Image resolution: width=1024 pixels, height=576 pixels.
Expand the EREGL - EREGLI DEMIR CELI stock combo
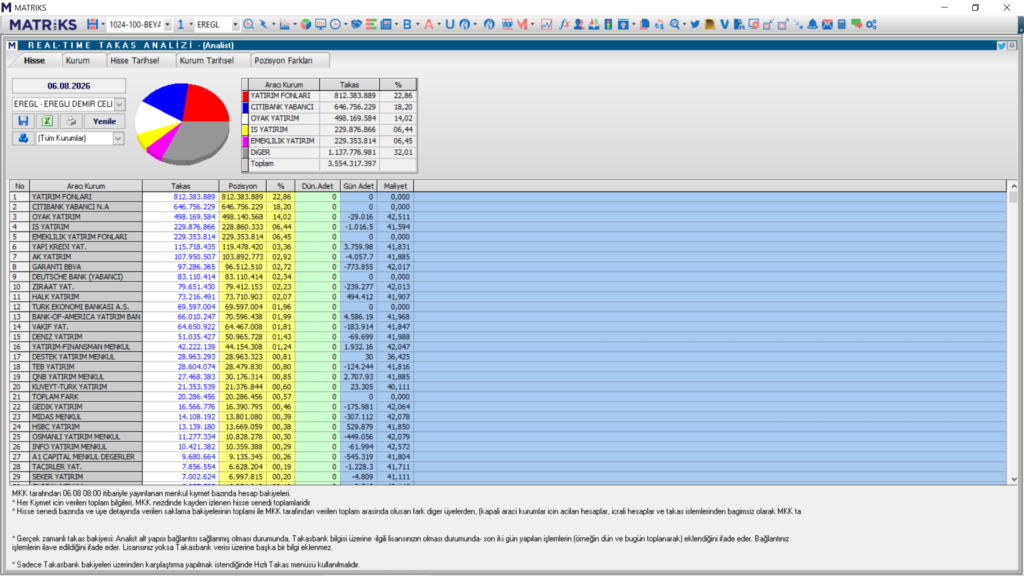(120, 104)
